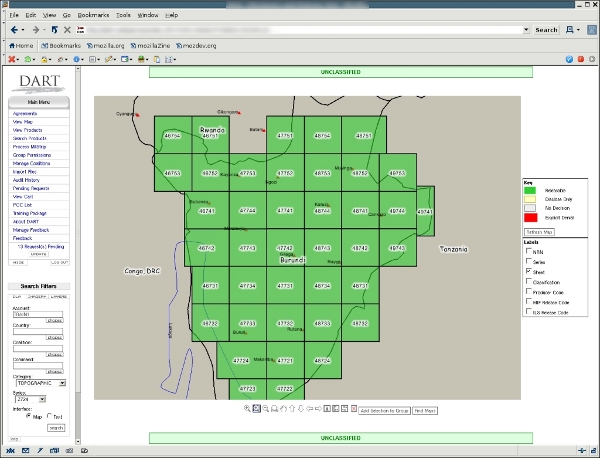Click the composer pen icon in status bar

click(40, 451)
